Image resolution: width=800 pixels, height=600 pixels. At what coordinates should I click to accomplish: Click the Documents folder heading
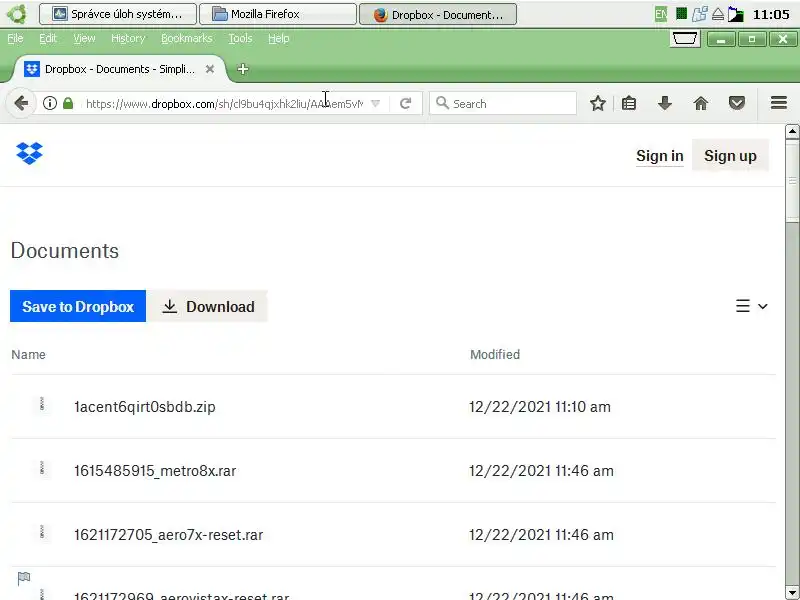(x=65, y=251)
